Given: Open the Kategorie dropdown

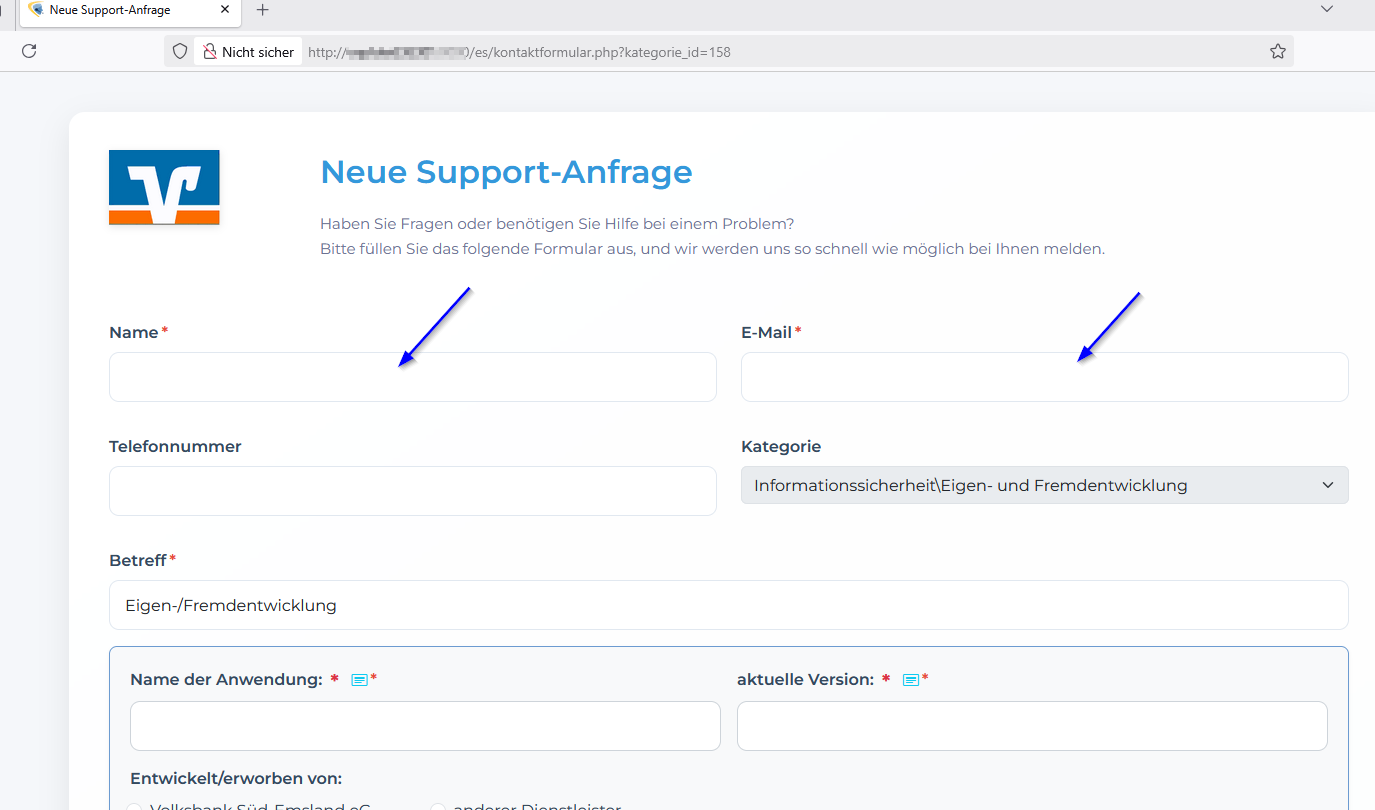Looking at the screenshot, I should tap(1044, 485).
